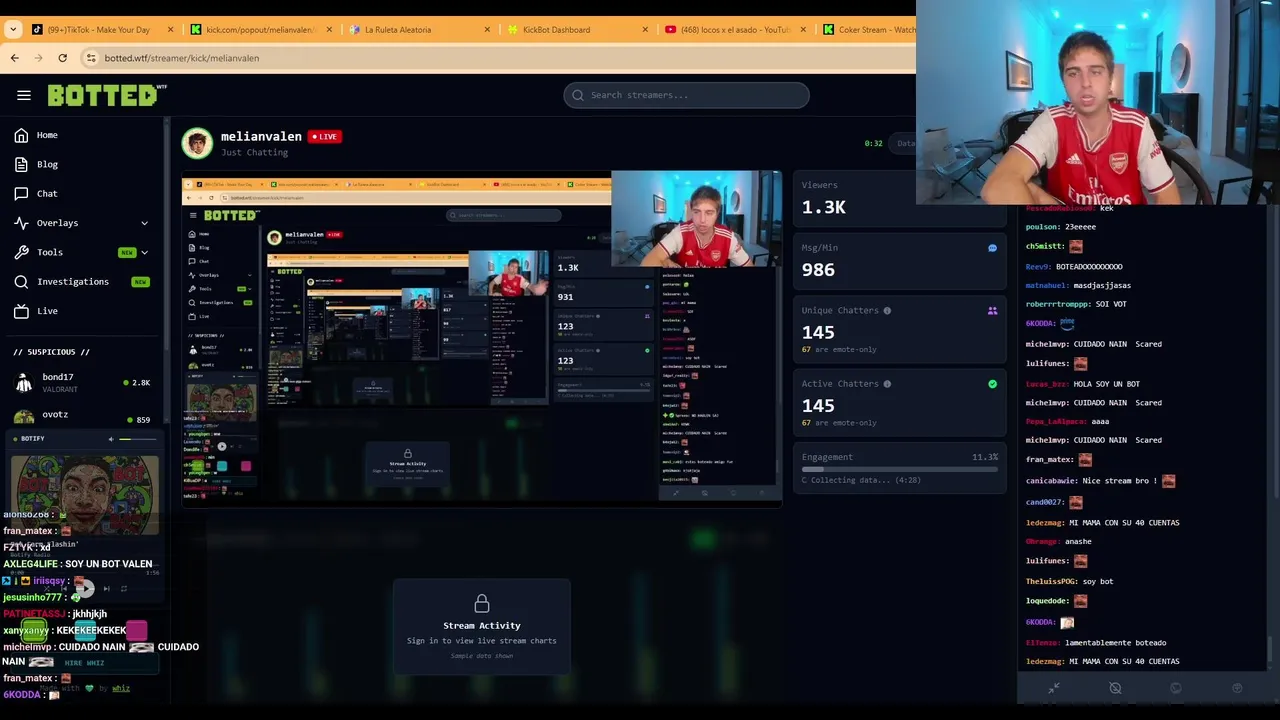Switch to the TikTok - Make Your Day tab

[x=97, y=30]
